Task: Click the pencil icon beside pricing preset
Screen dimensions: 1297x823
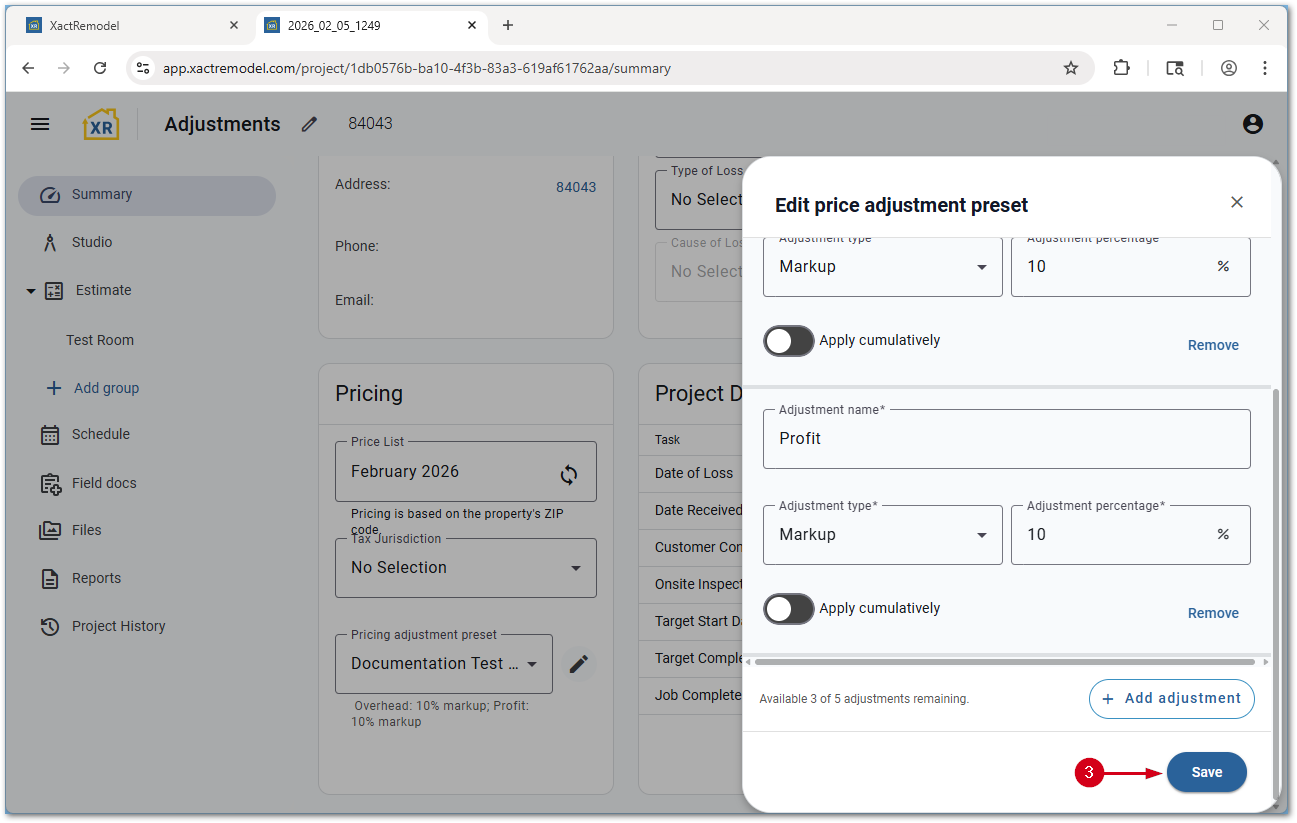Action: tap(579, 664)
